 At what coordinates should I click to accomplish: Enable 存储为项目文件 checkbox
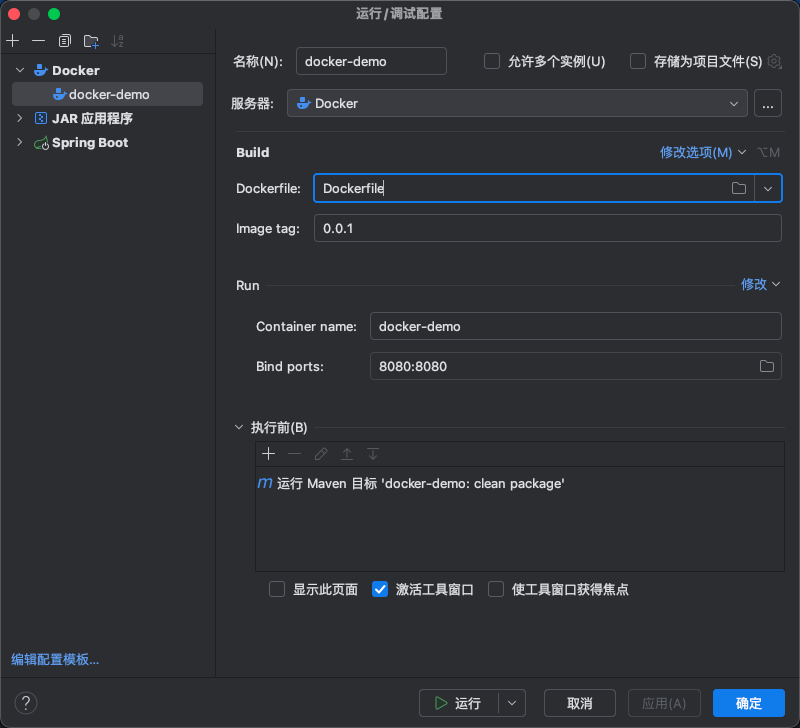(x=638, y=61)
